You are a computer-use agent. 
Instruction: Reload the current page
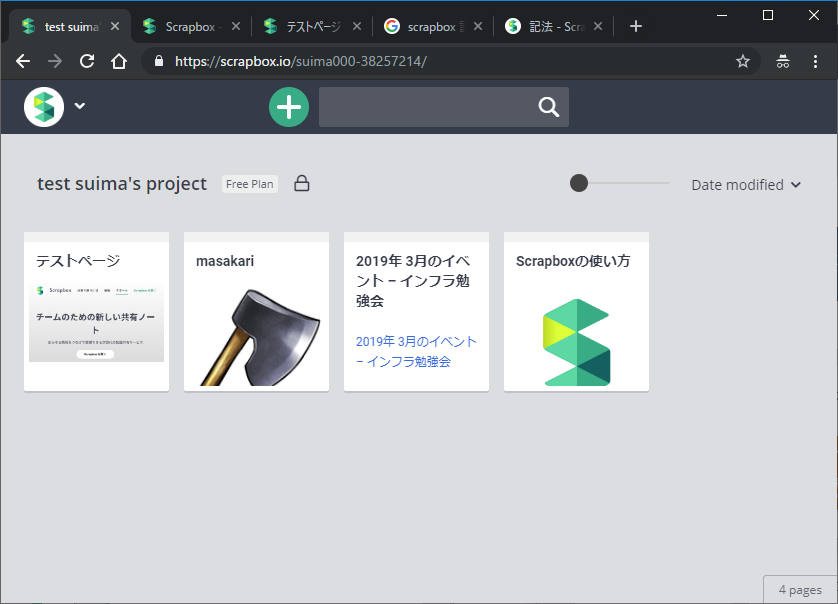click(87, 61)
